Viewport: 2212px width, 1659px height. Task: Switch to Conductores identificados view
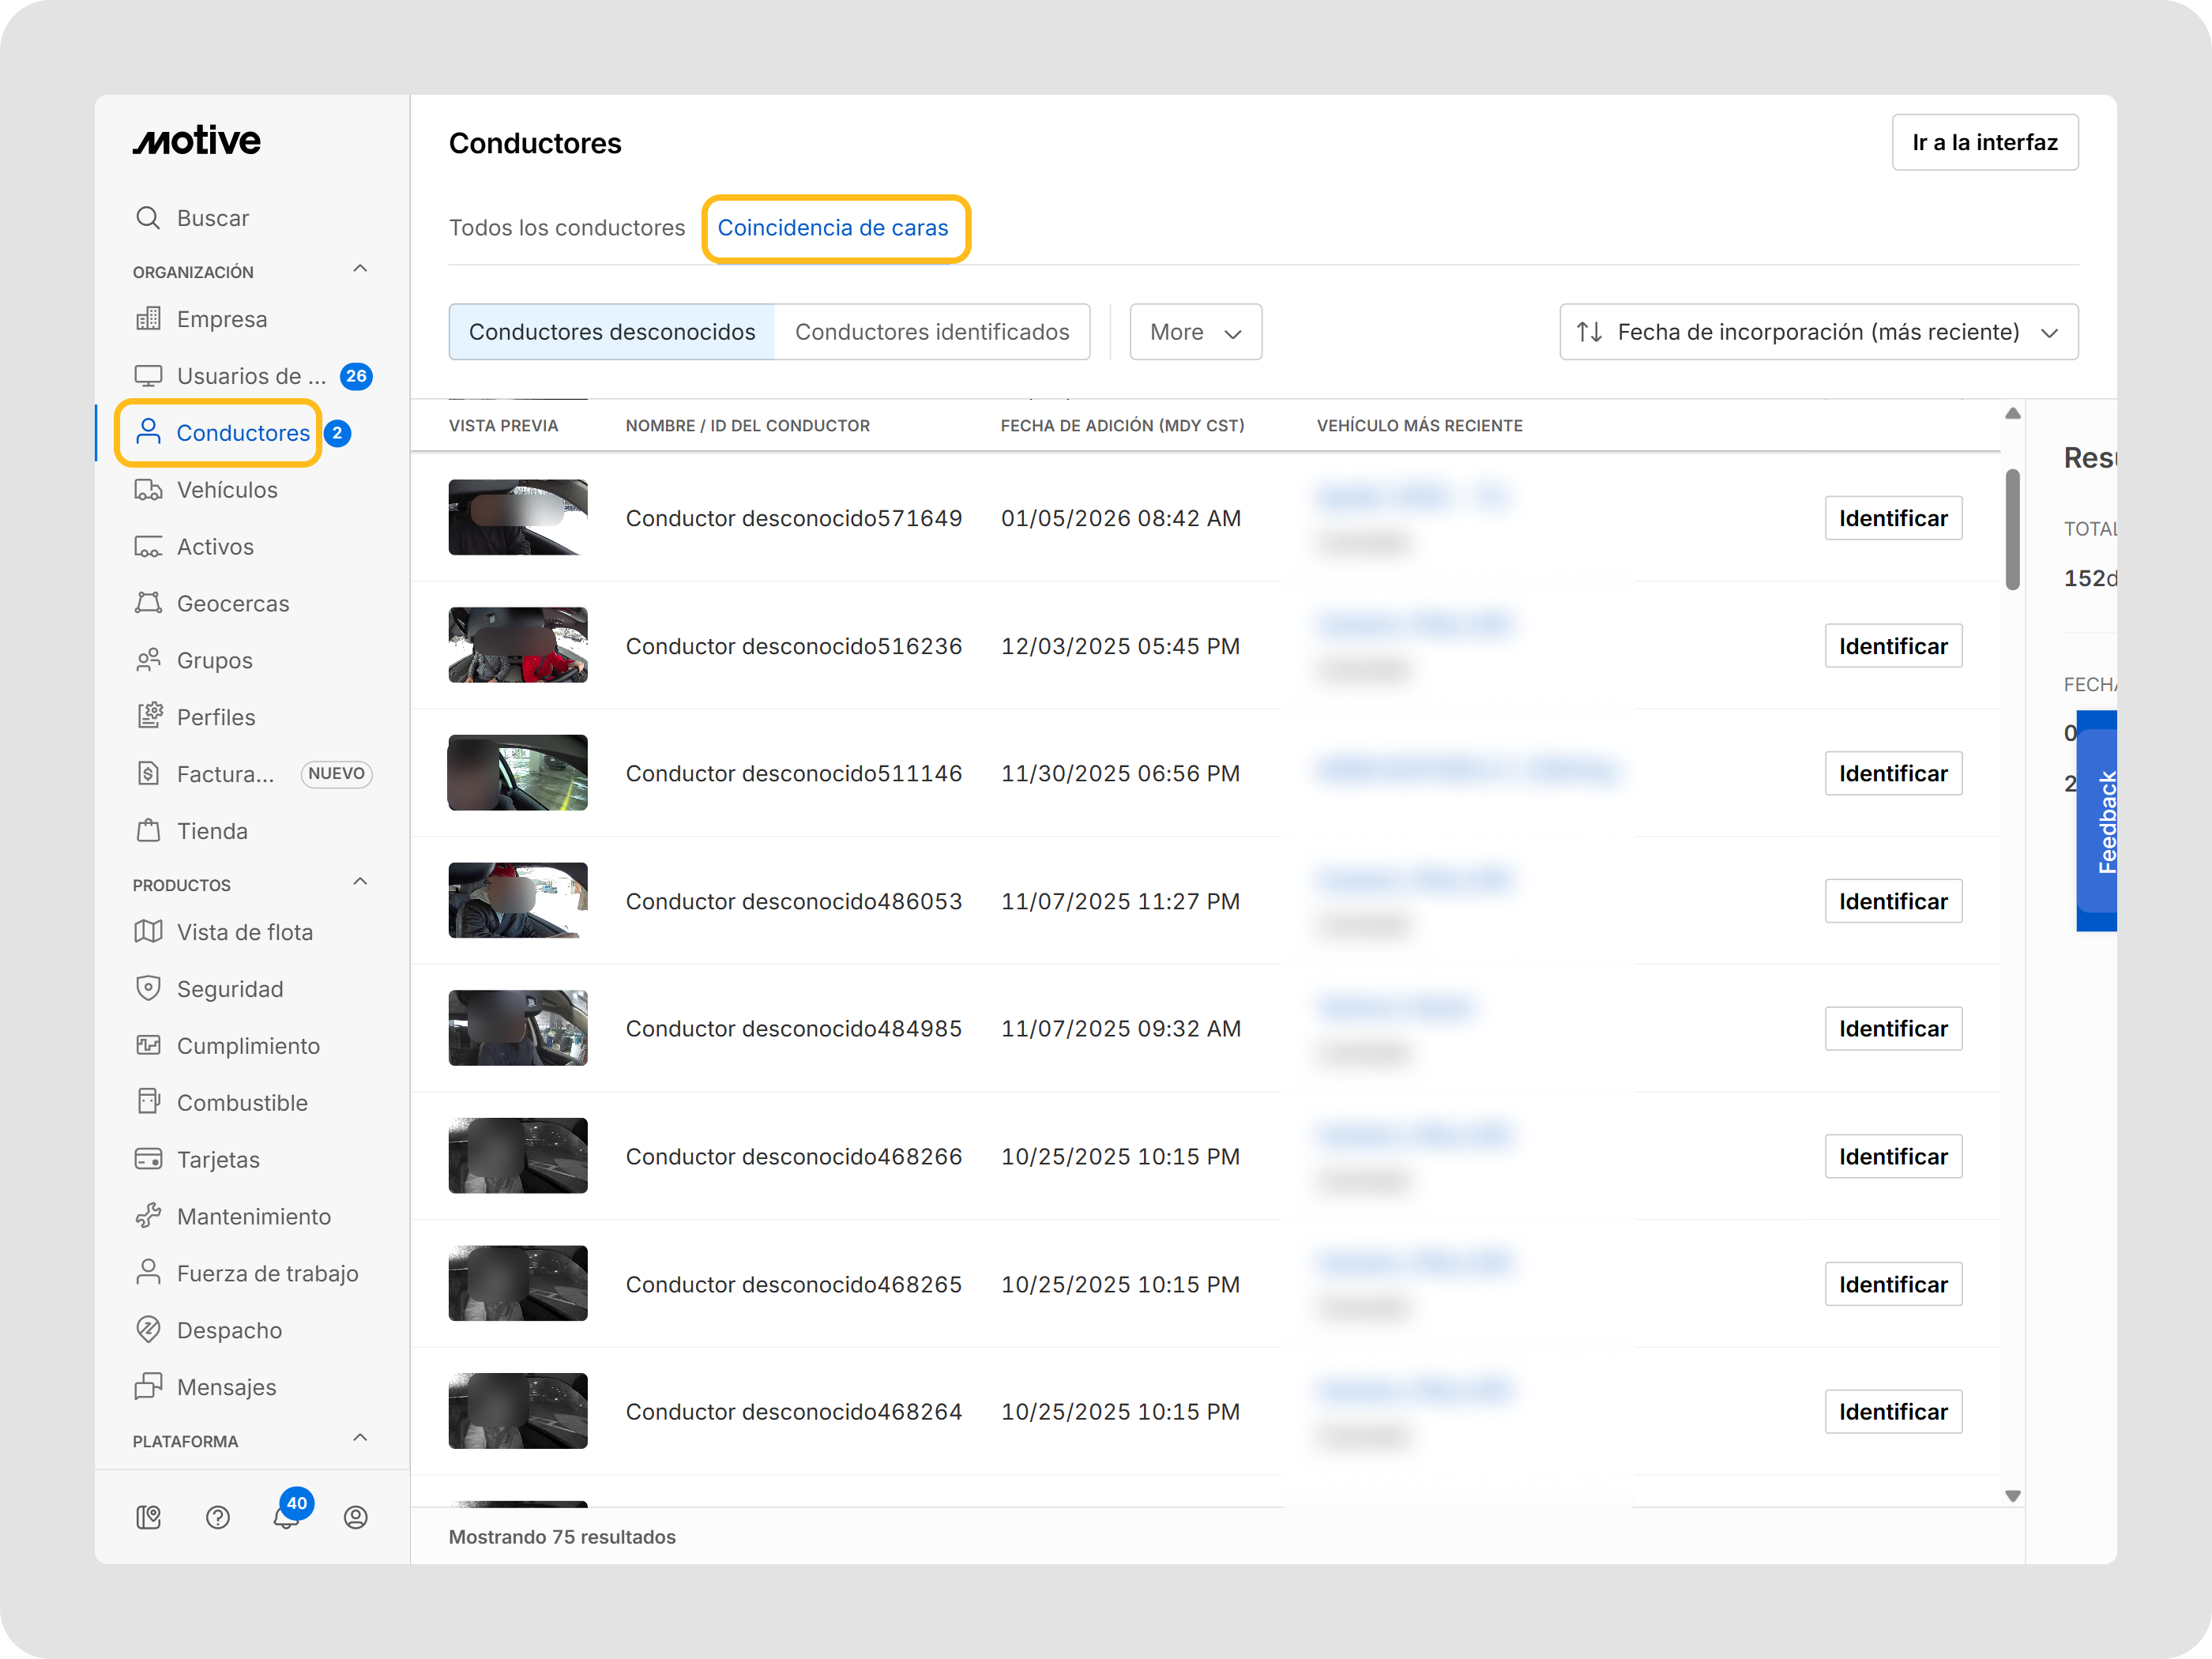tap(932, 331)
